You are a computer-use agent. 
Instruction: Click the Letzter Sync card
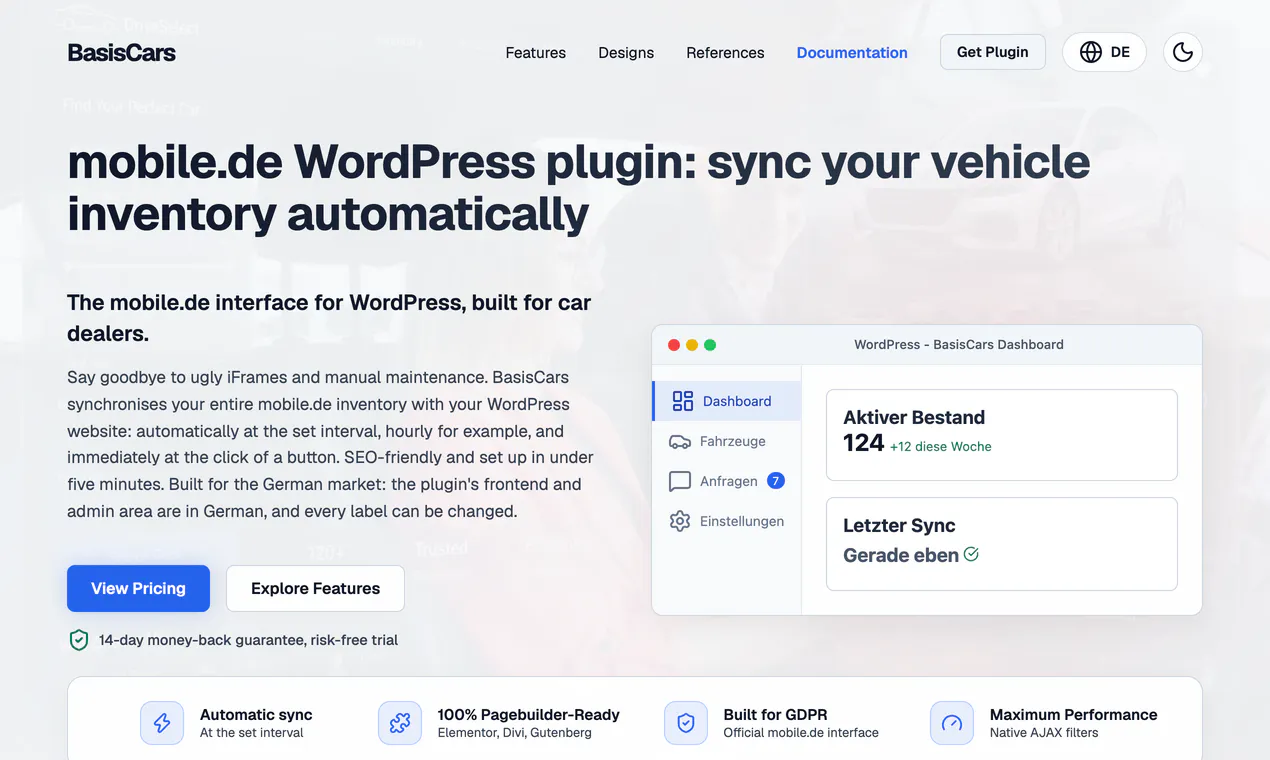click(1002, 544)
